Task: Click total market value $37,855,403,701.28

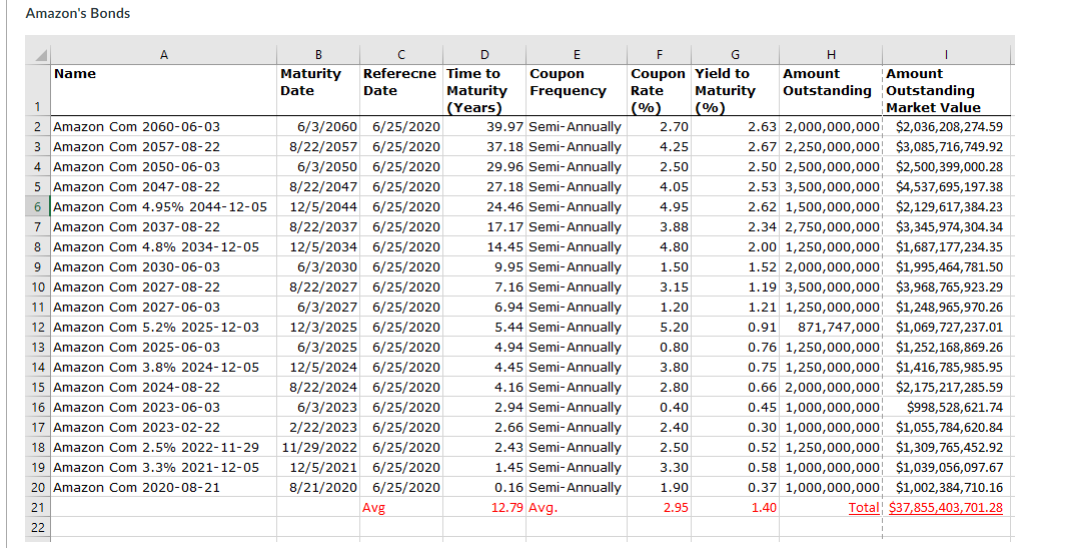Action: pos(946,508)
